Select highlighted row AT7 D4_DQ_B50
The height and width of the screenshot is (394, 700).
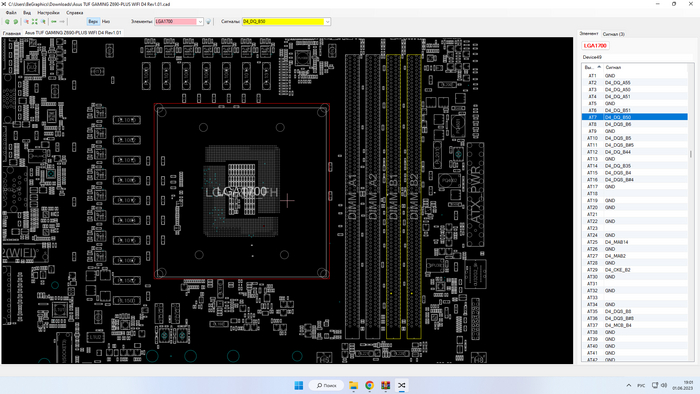pyautogui.click(x=634, y=117)
